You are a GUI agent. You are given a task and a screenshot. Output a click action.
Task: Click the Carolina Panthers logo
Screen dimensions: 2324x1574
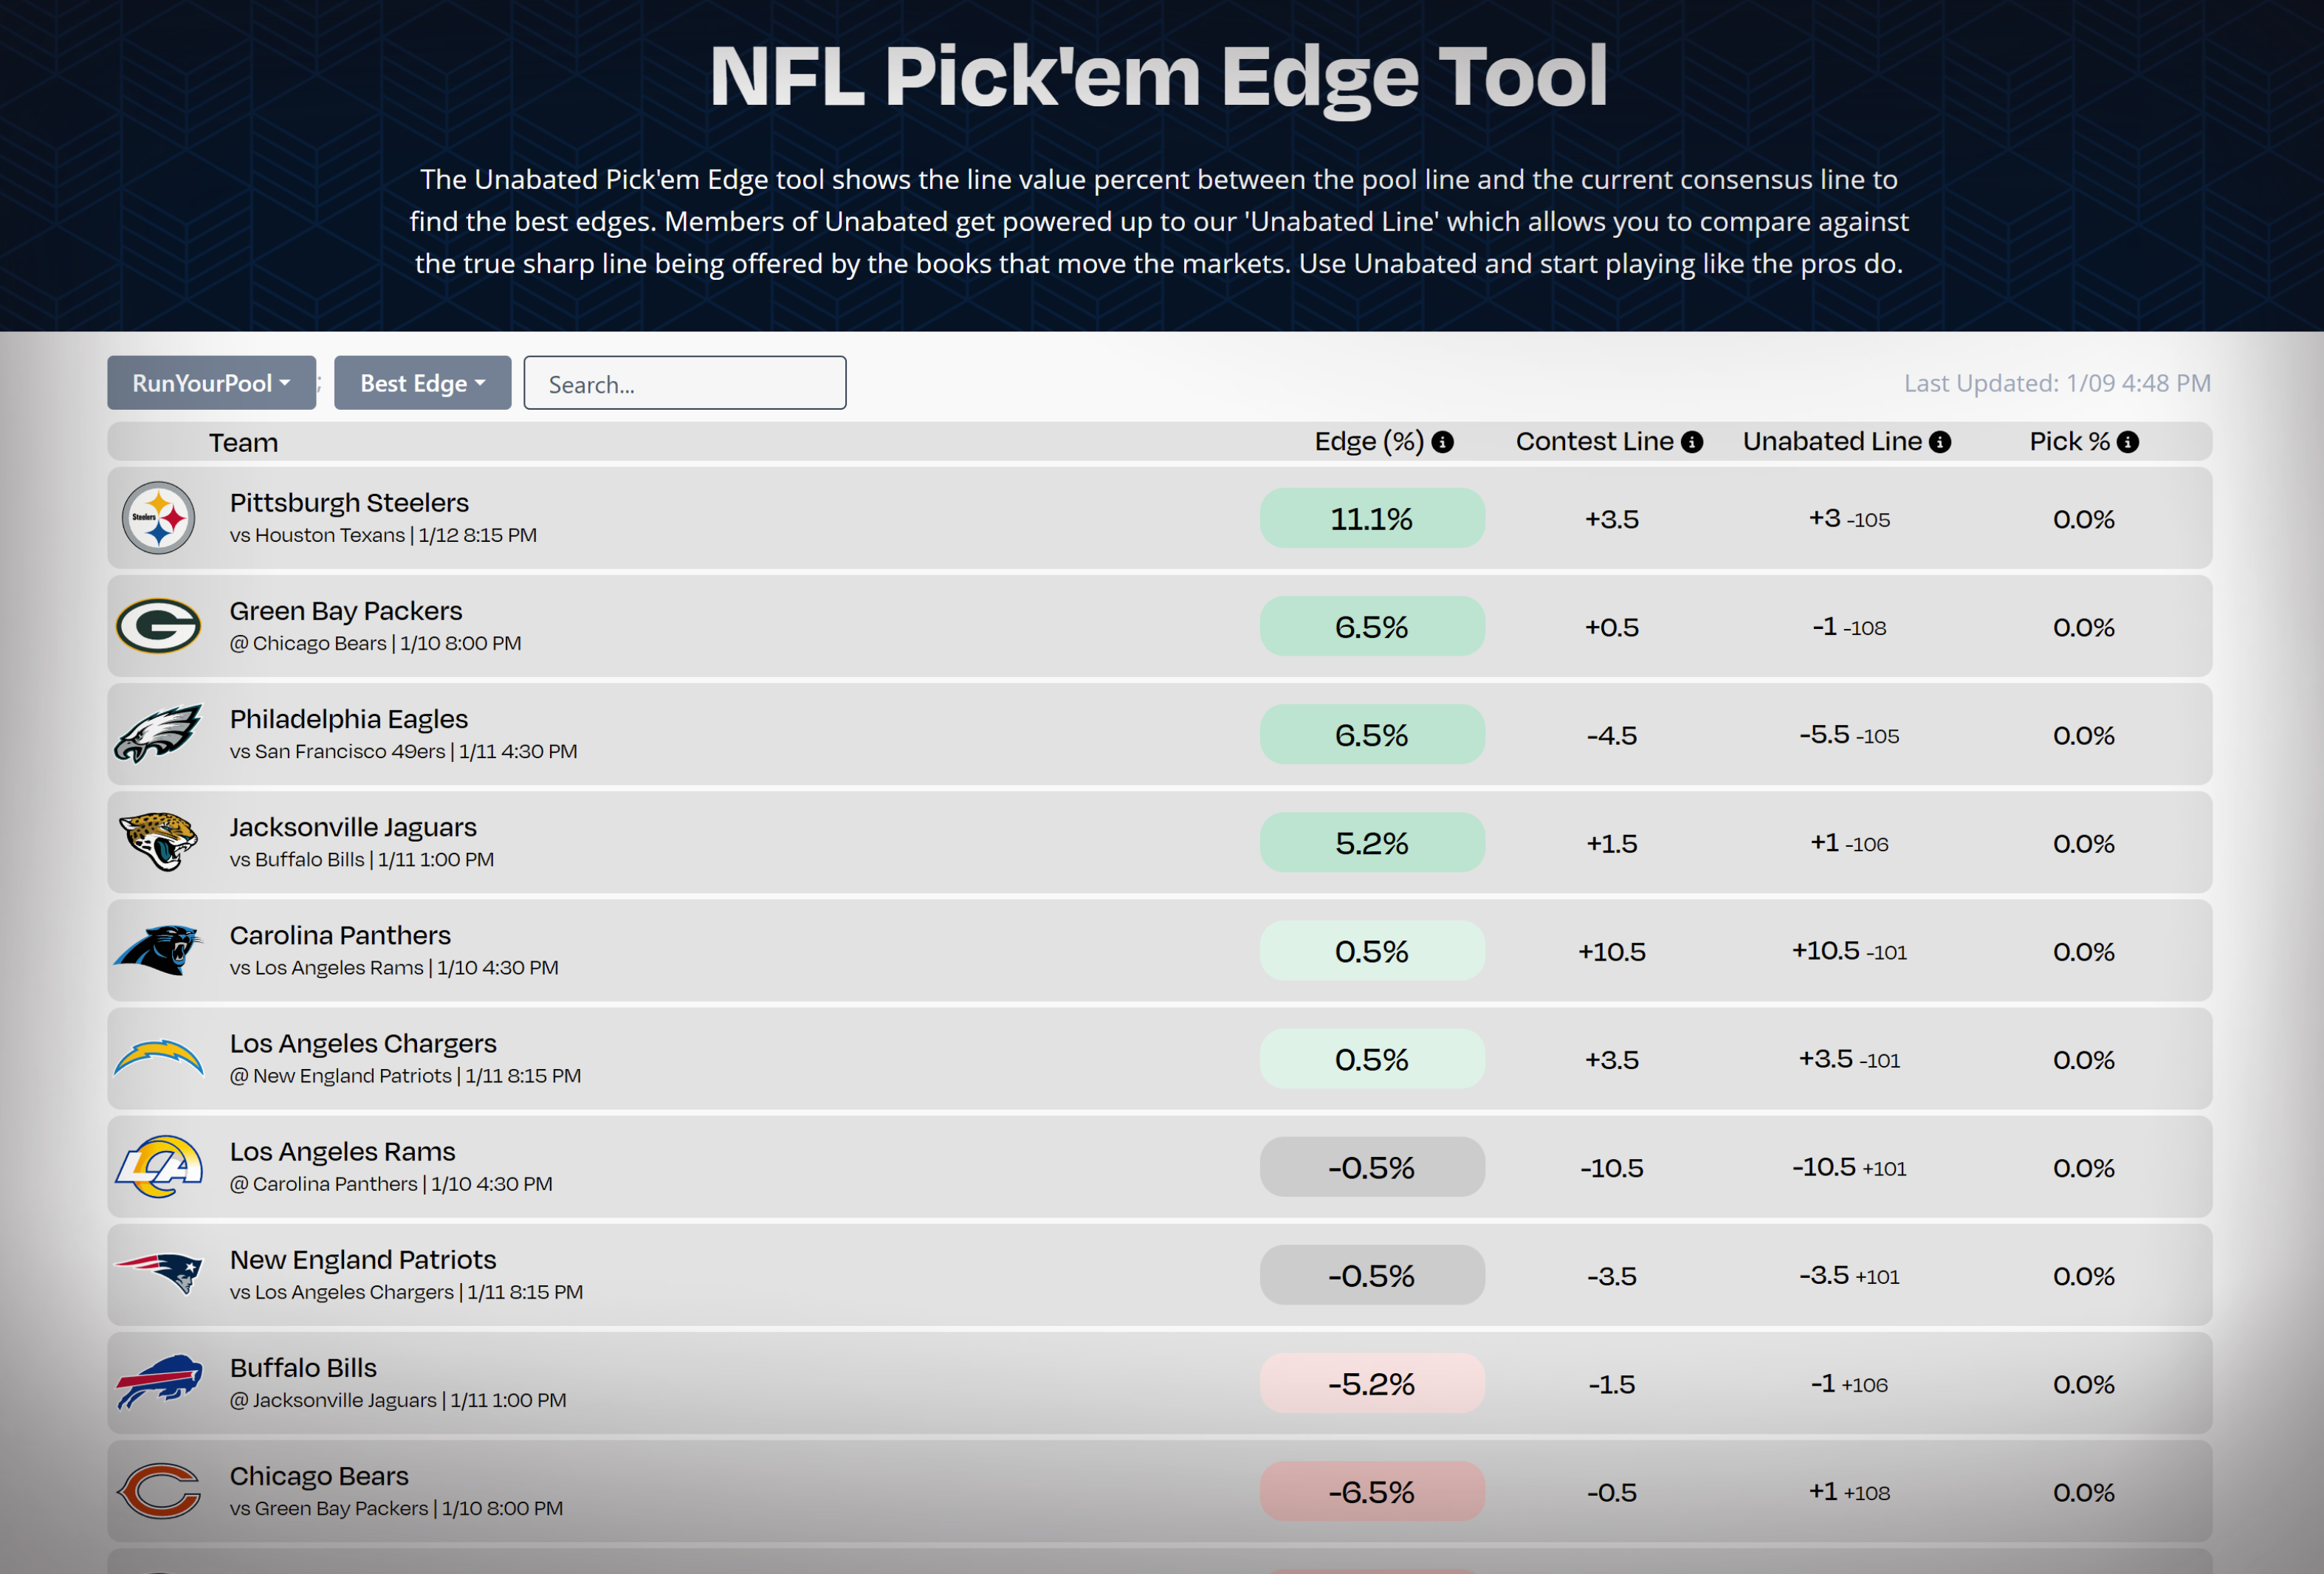[x=158, y=949]
